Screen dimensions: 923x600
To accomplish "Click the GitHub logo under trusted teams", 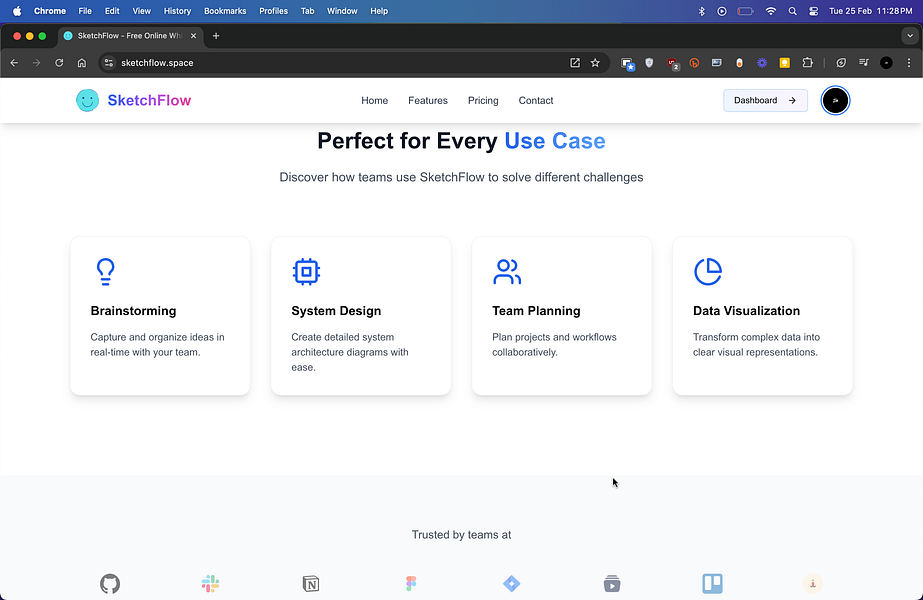I will [110, 584].
